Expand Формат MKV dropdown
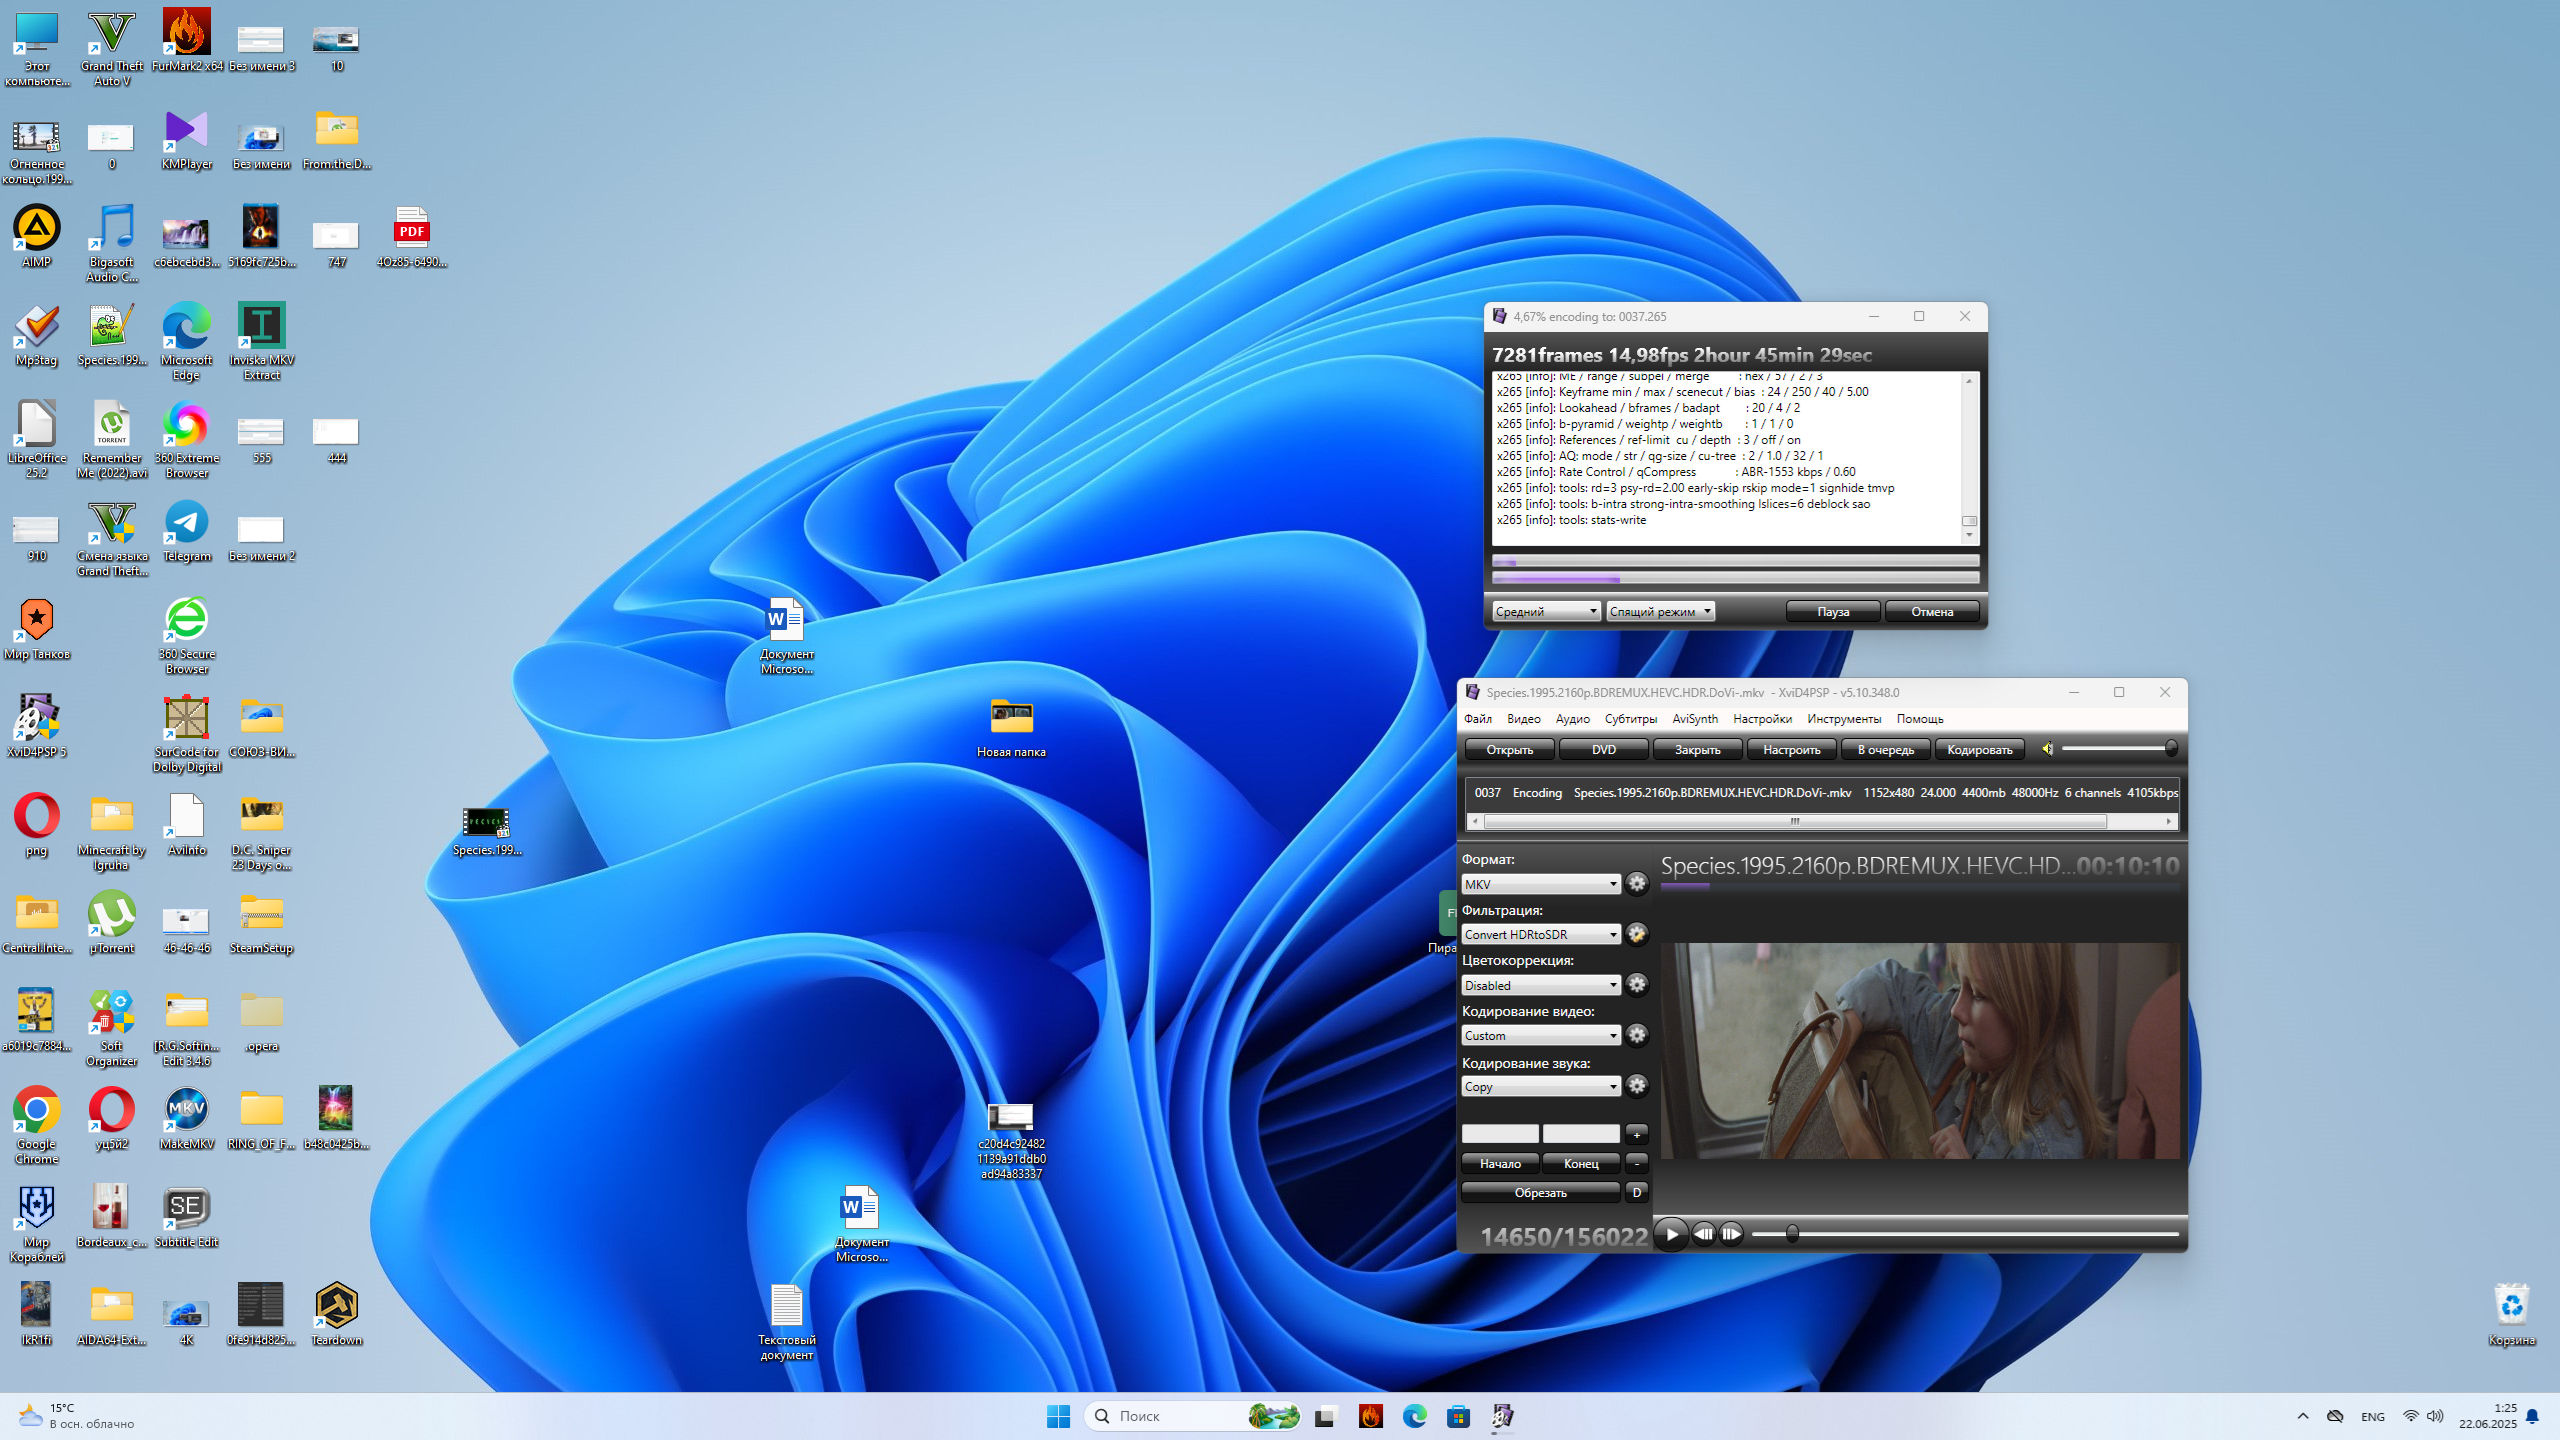This screenshot has width=2560, height=1440. (x=1540, y=884)
